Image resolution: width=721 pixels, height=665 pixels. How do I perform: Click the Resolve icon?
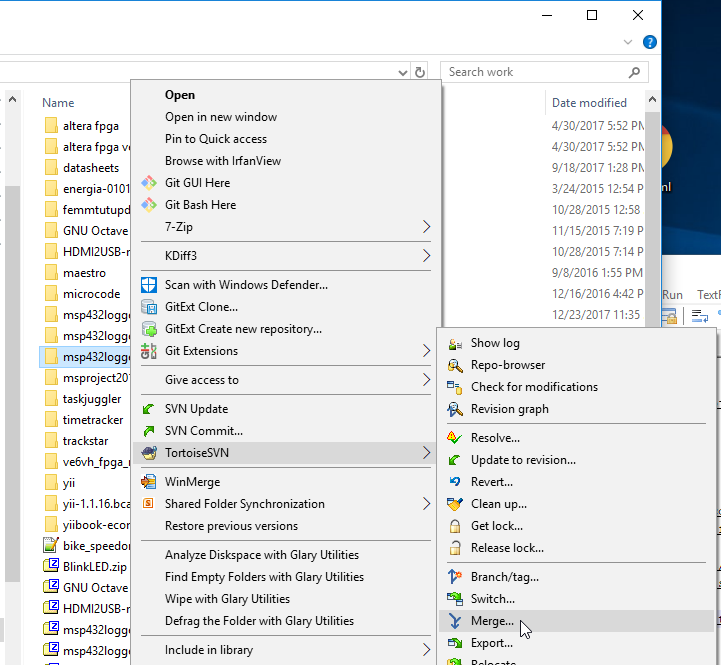pos(454,438)
